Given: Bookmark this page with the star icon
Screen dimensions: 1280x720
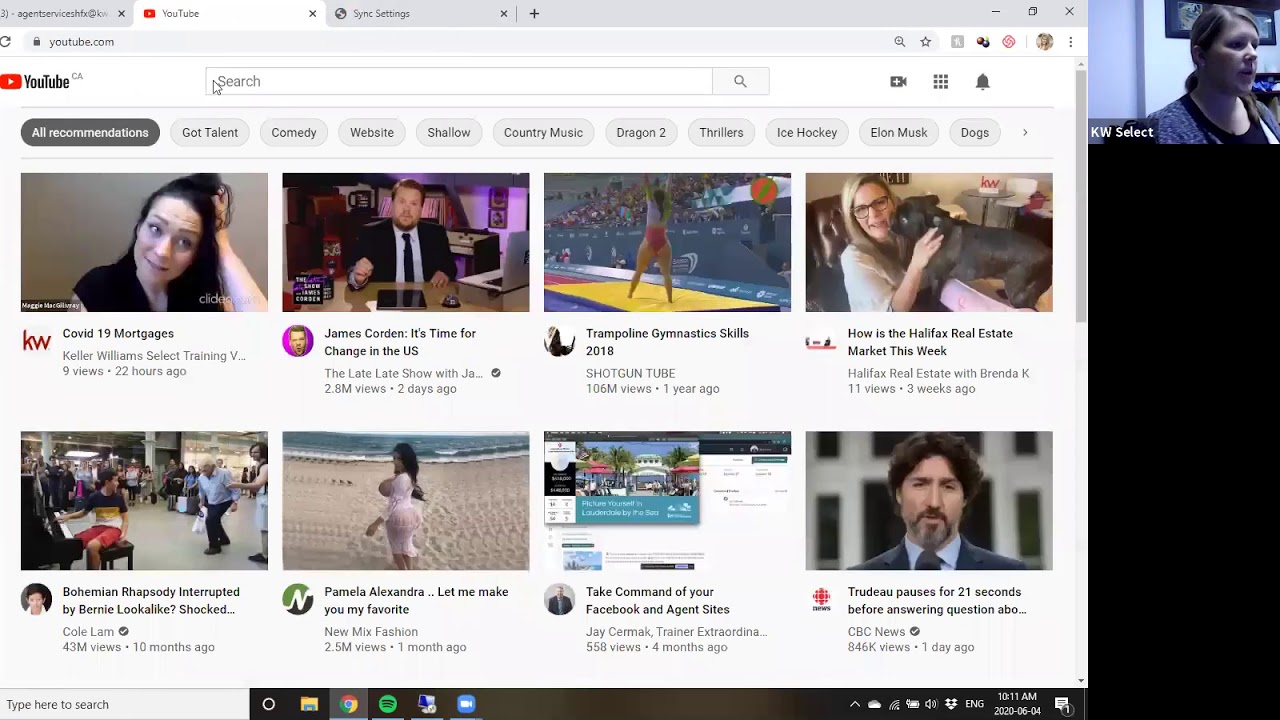Looking at the screenshot, I should (926, 42).
